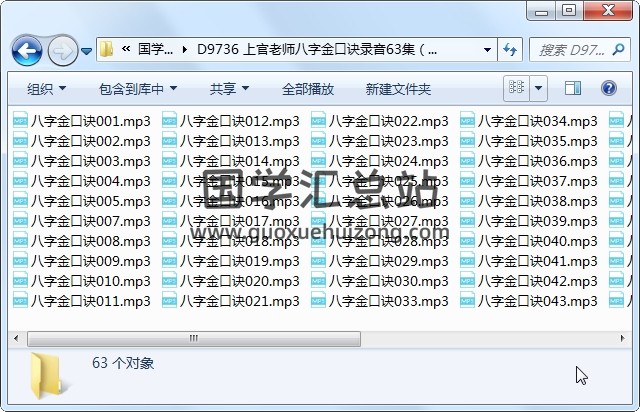Image resolution: width=640 pixels, height=412 pixels.
Task: Select the file name 八字金口诀038.mp3
Action: pyautogui.click(x=538, y=201)
